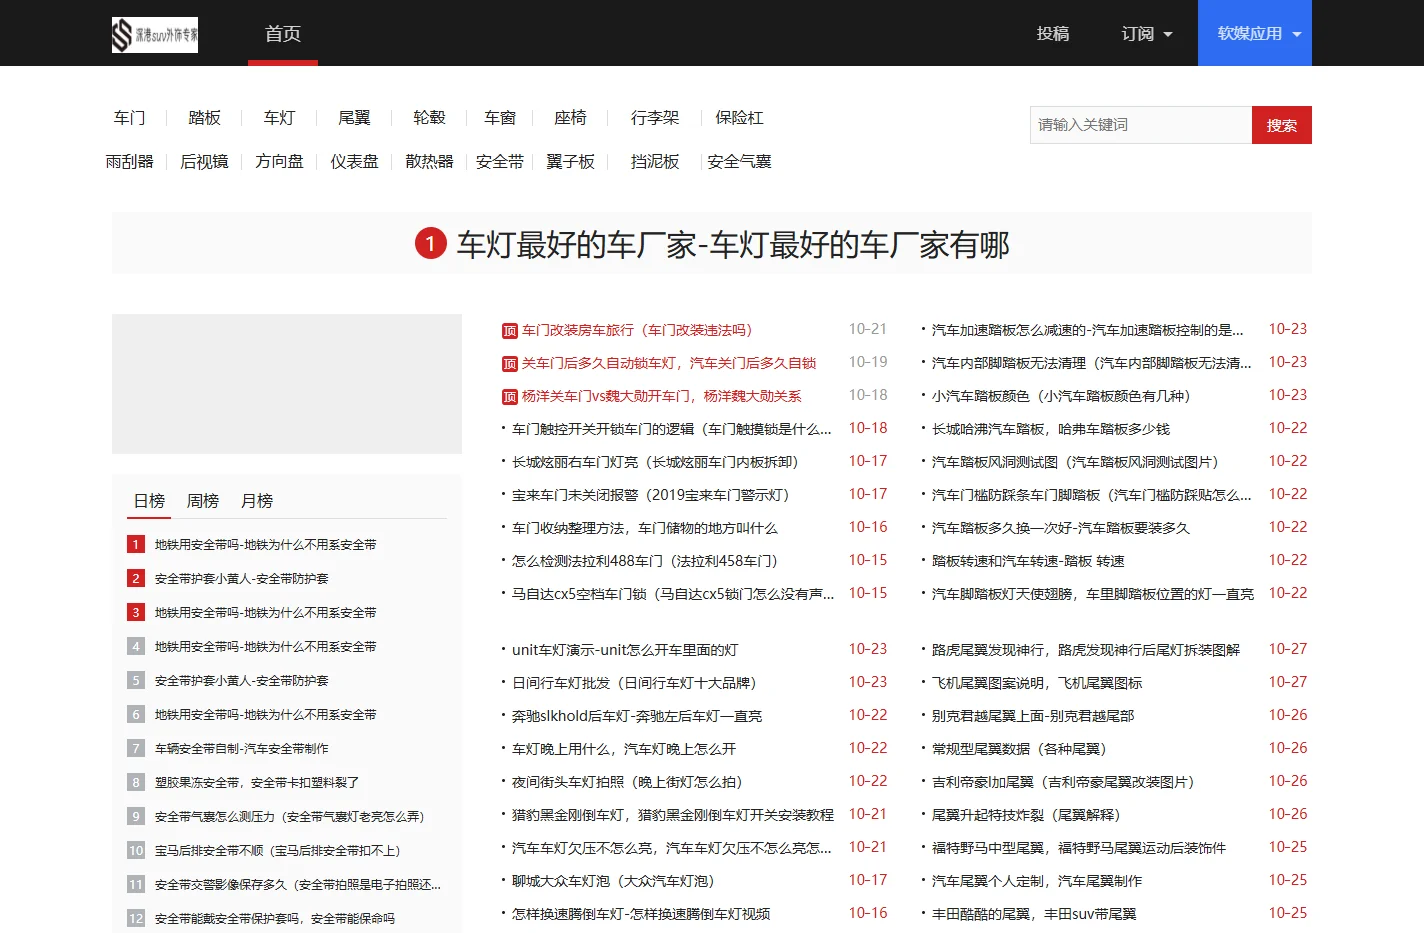Open article 飞机尾翼图案说明
1424x933 pixels.
point(1037,683)
